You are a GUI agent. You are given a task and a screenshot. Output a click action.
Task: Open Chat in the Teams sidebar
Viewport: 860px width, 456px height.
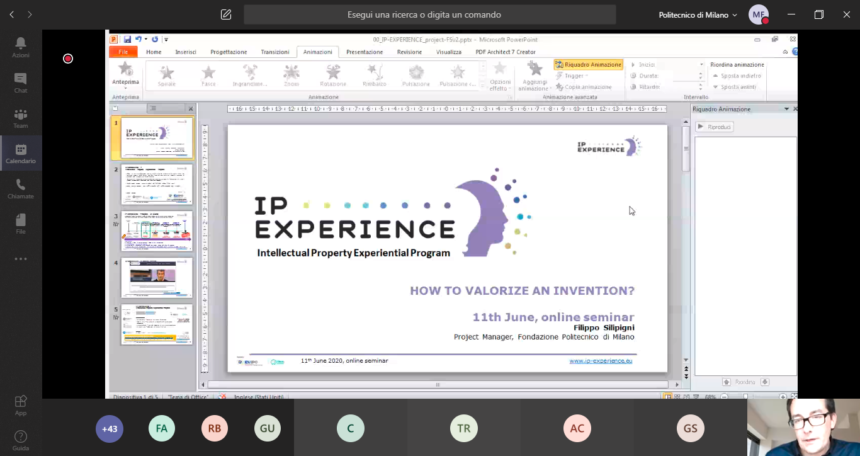(21, 82)
